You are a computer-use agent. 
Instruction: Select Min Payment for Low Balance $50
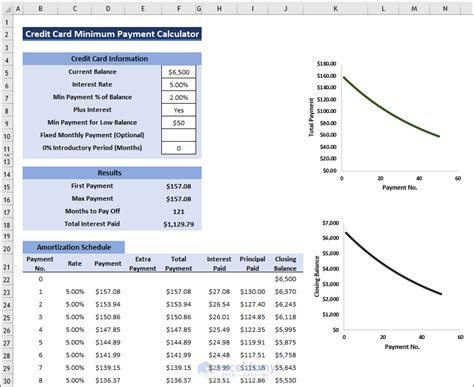[178, 123]
